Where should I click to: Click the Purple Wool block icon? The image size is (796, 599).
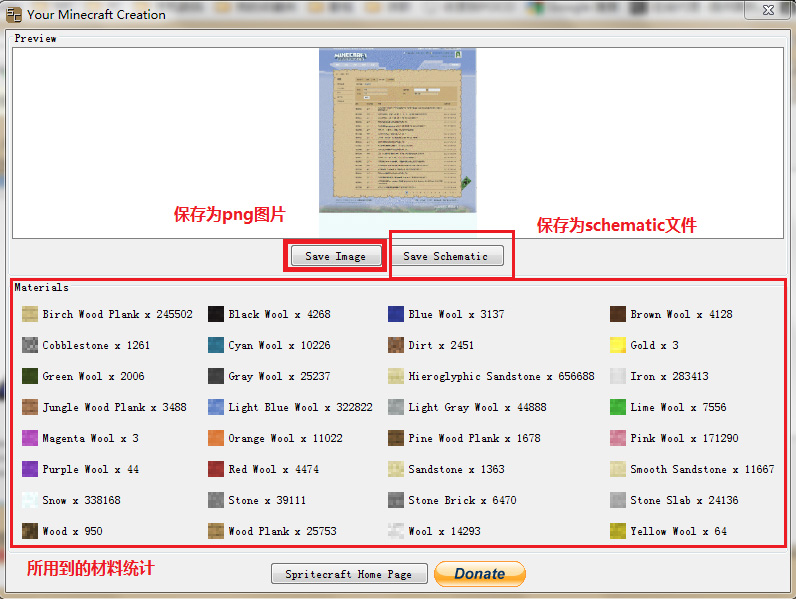coord(30,469)
